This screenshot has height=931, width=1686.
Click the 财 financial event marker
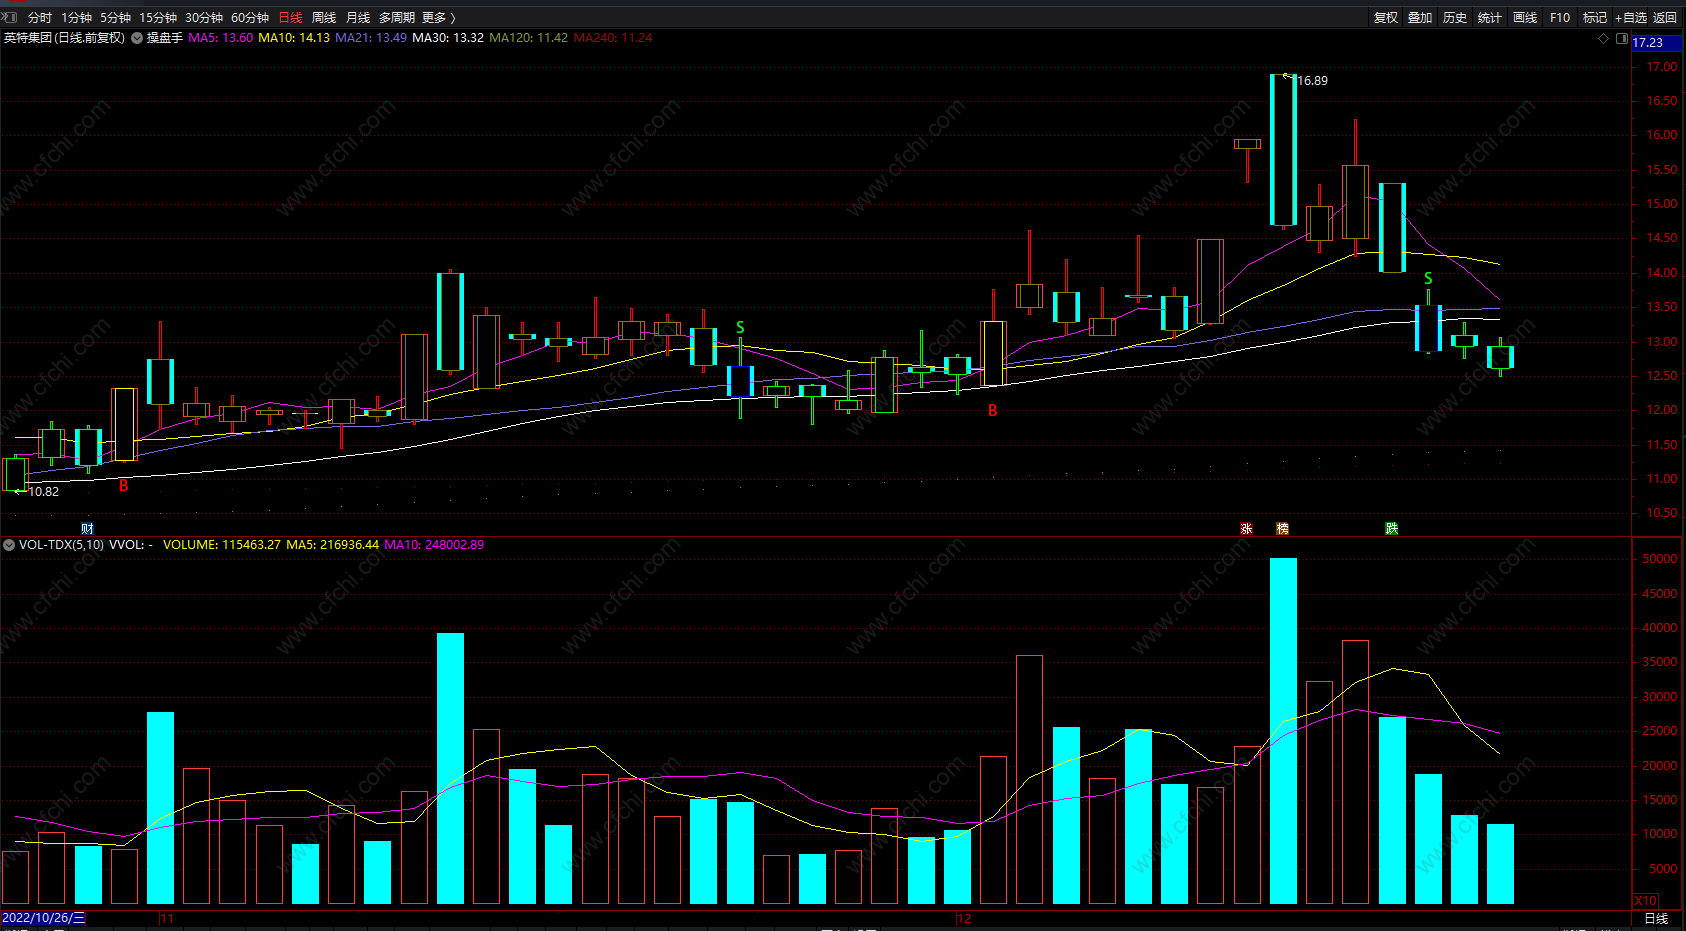pos(88,529)
